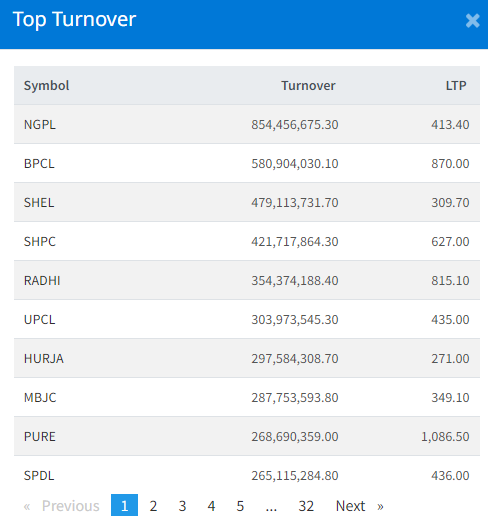488x528 pixels.
Task: Choose the HURJA symbol row
Action: (247, 358)
